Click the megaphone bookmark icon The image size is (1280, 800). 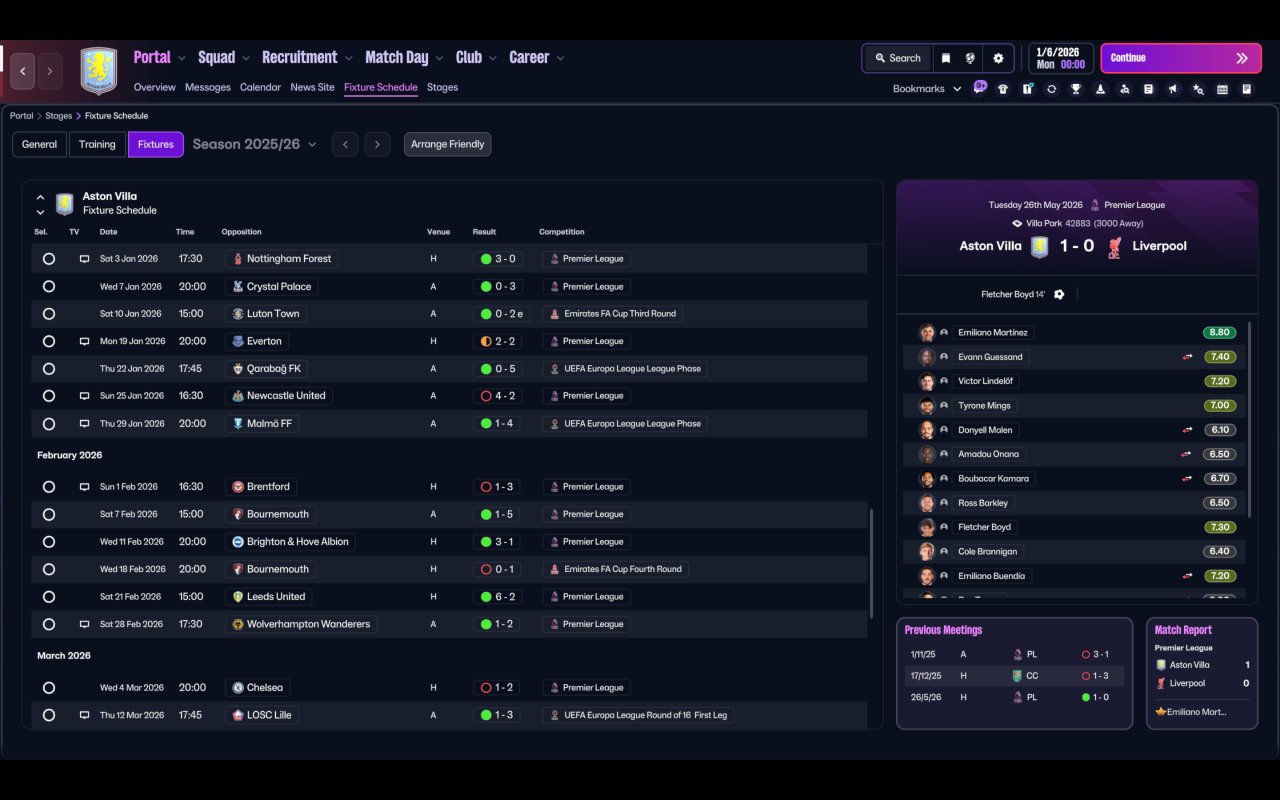click(x=1173, y=89)
